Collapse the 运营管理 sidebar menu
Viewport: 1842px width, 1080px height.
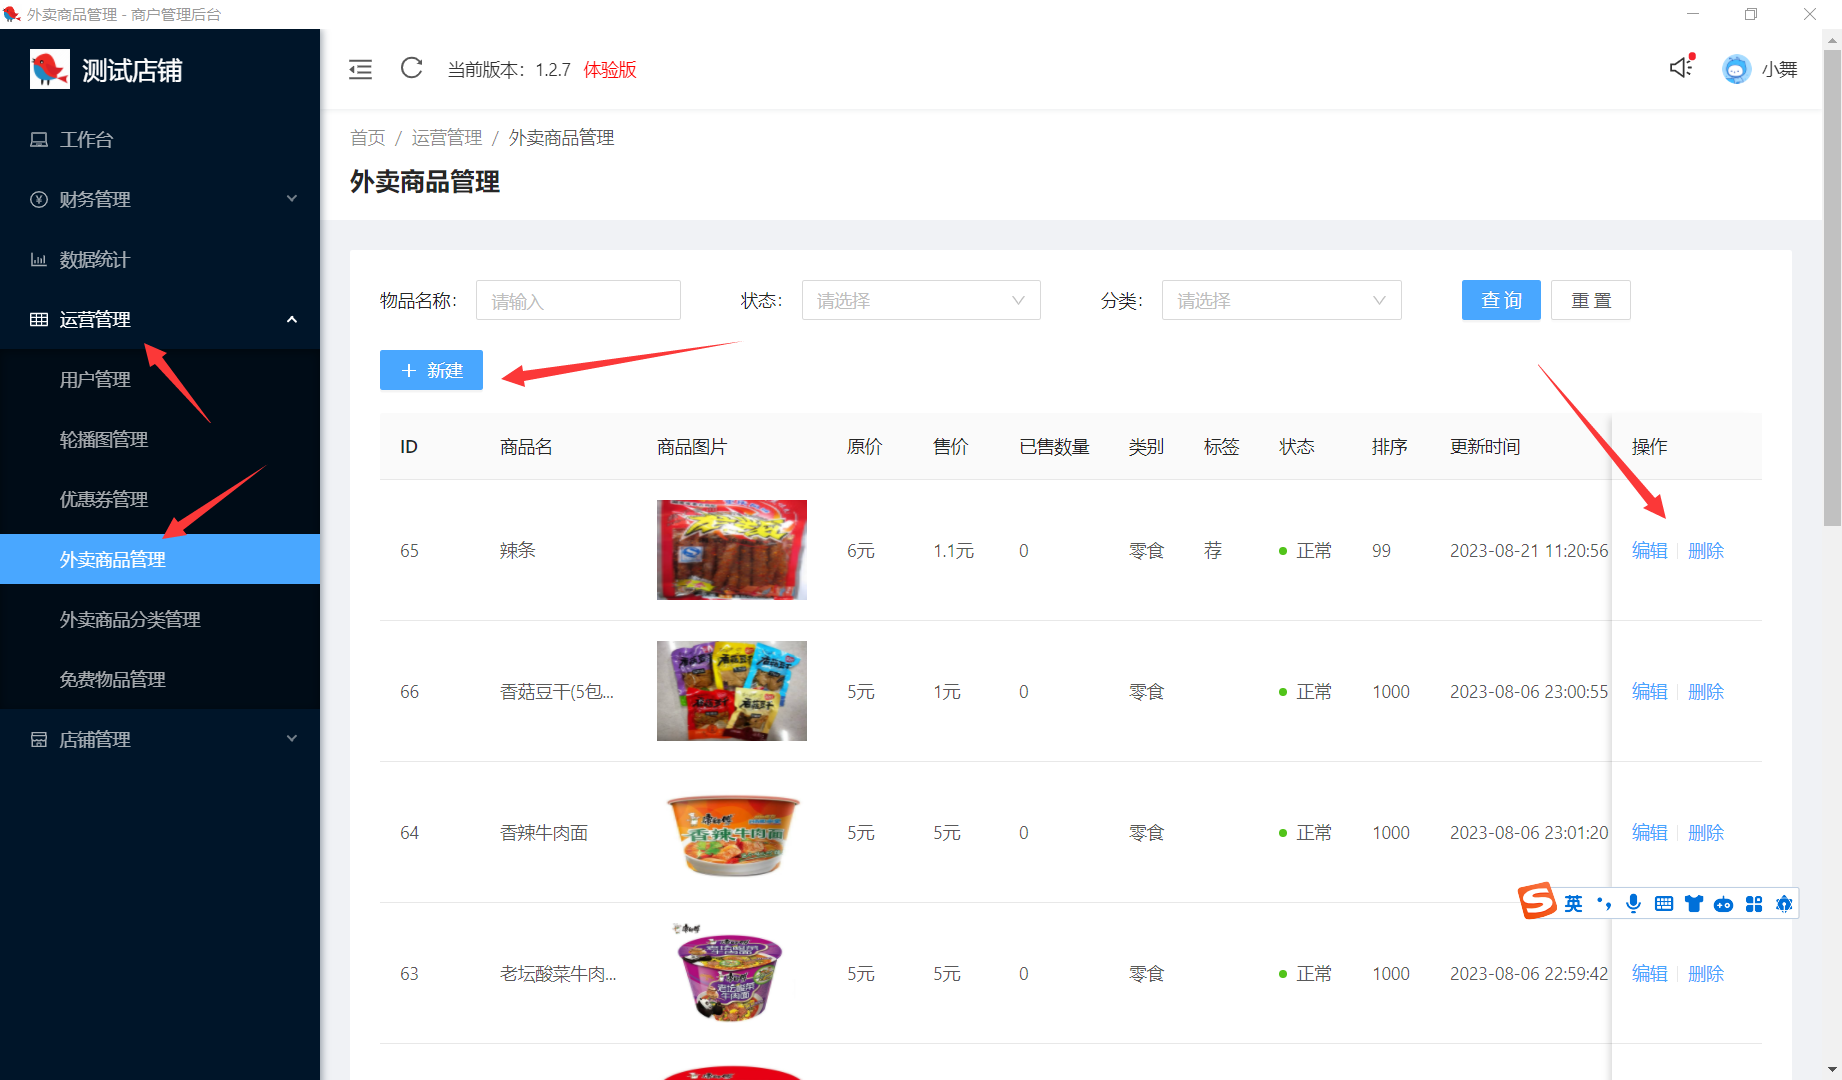160,319
